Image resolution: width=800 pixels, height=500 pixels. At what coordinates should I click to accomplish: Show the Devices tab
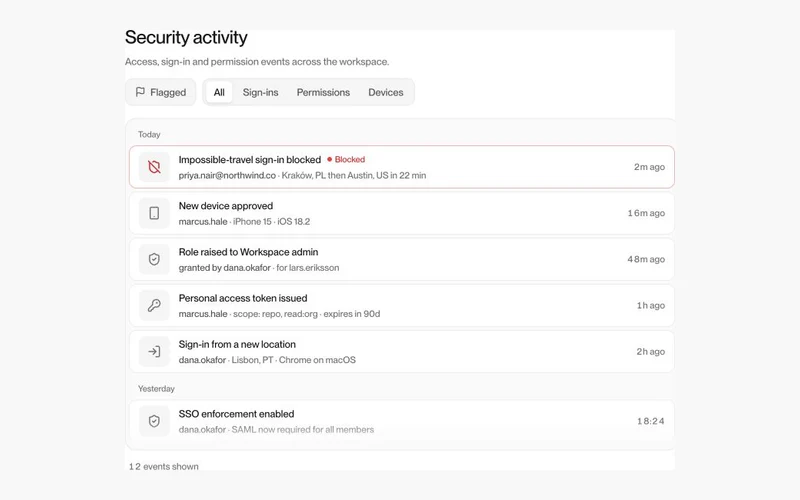386,92
